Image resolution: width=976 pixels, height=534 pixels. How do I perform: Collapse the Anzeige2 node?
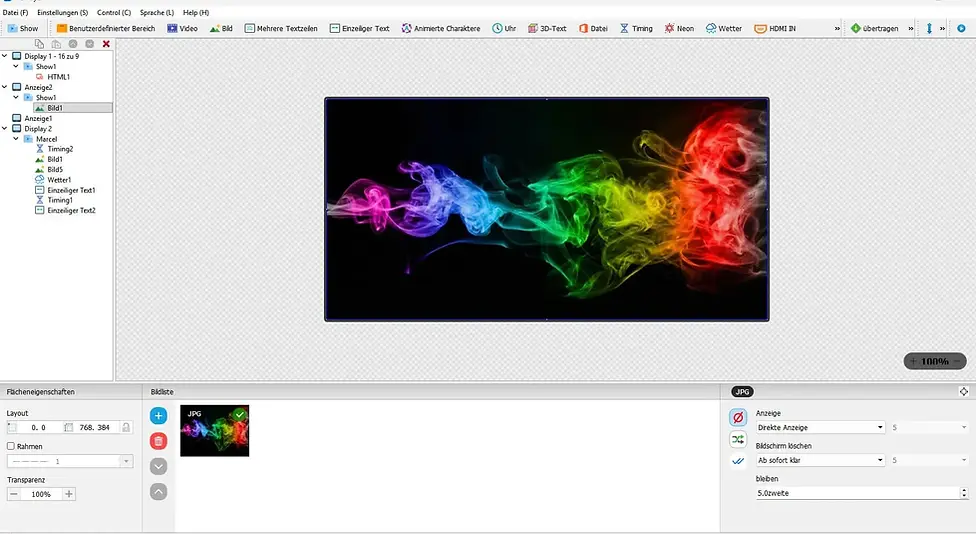click(5, 87)
